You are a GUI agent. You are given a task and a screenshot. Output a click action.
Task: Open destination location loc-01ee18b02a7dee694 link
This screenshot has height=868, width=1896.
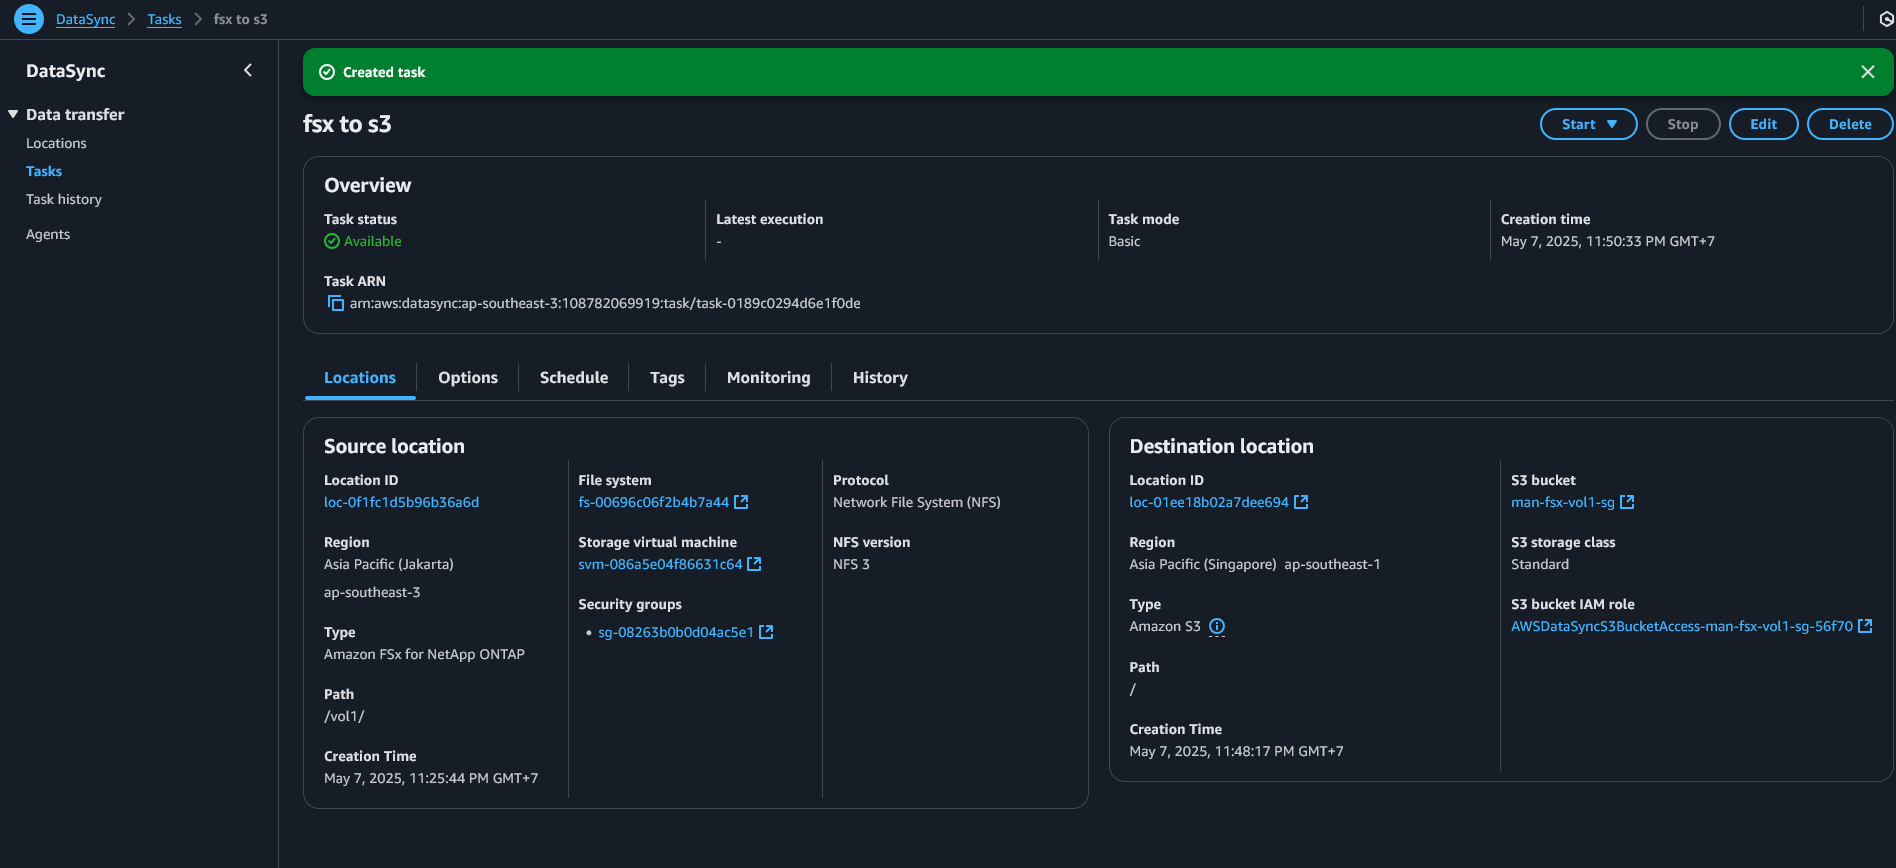[x=1209, y=502]
